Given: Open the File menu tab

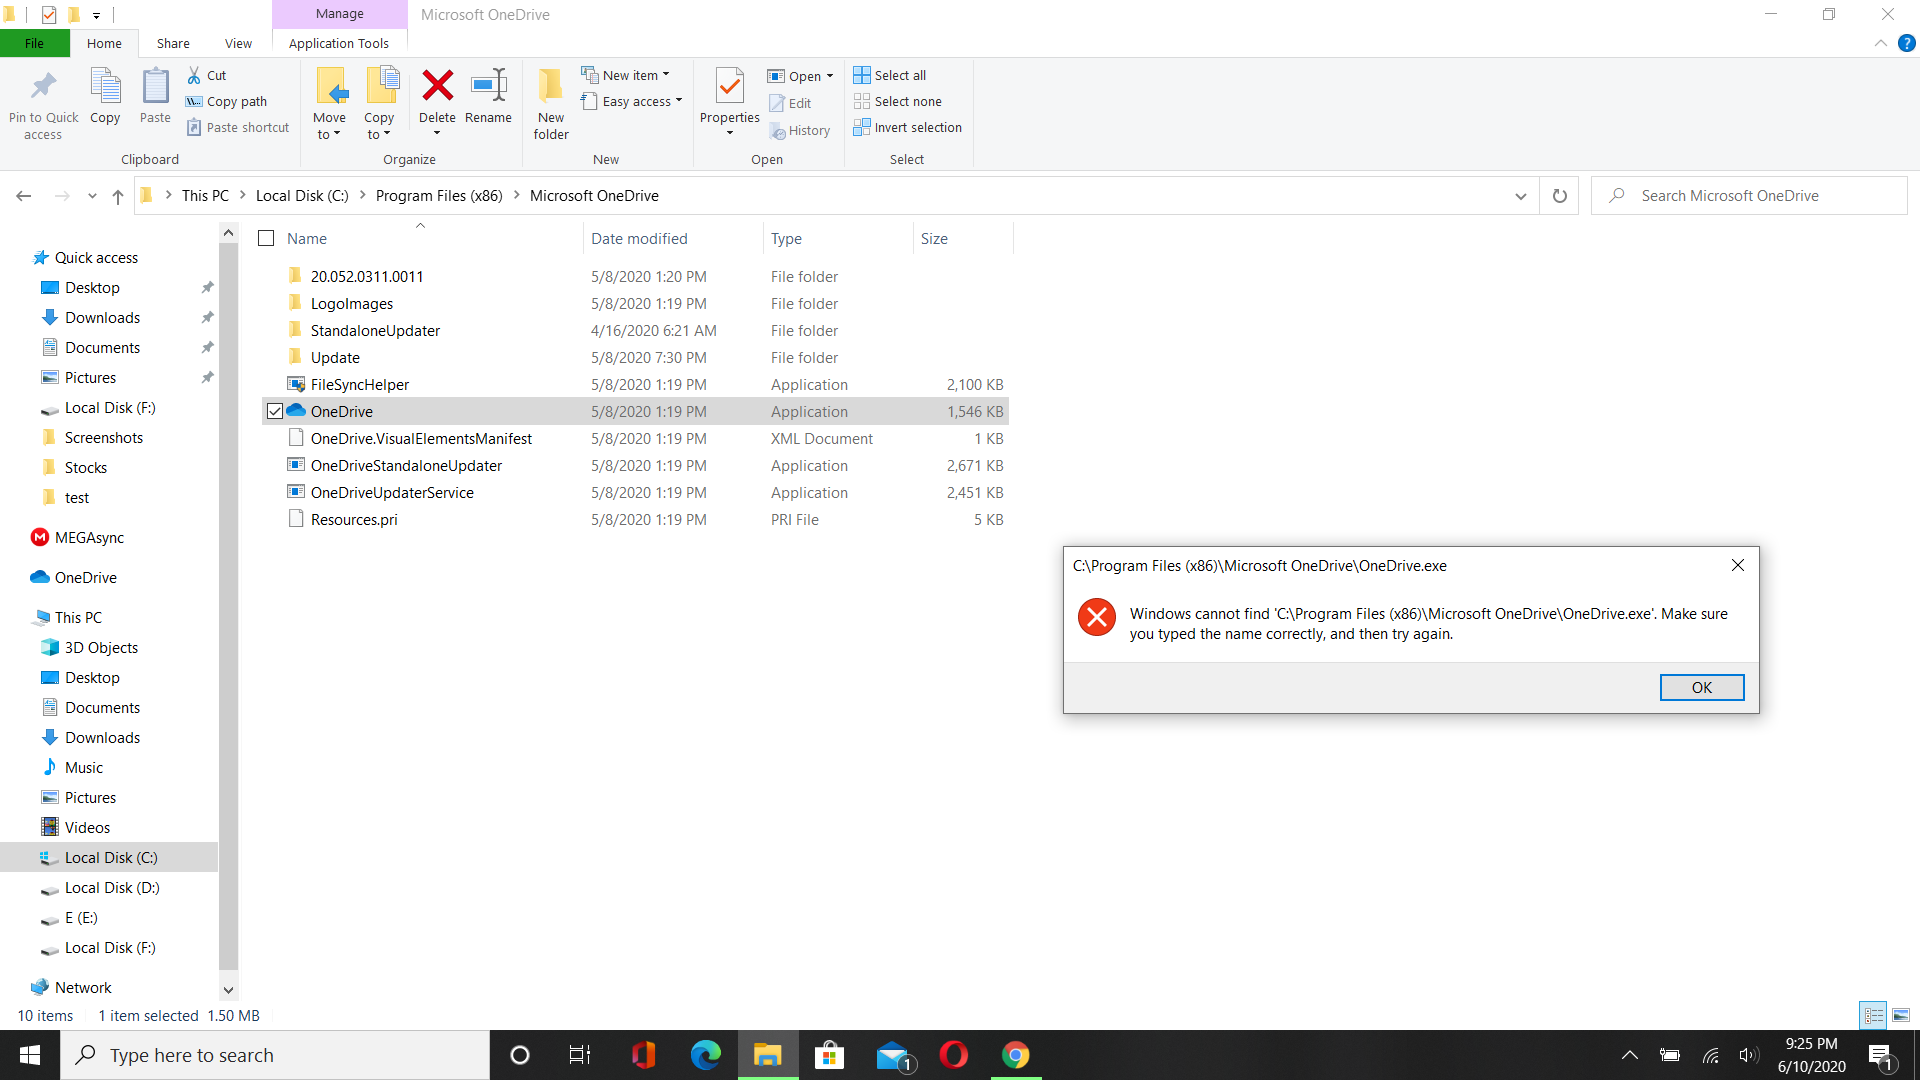Looking at the screenshot, I should 34,43.
